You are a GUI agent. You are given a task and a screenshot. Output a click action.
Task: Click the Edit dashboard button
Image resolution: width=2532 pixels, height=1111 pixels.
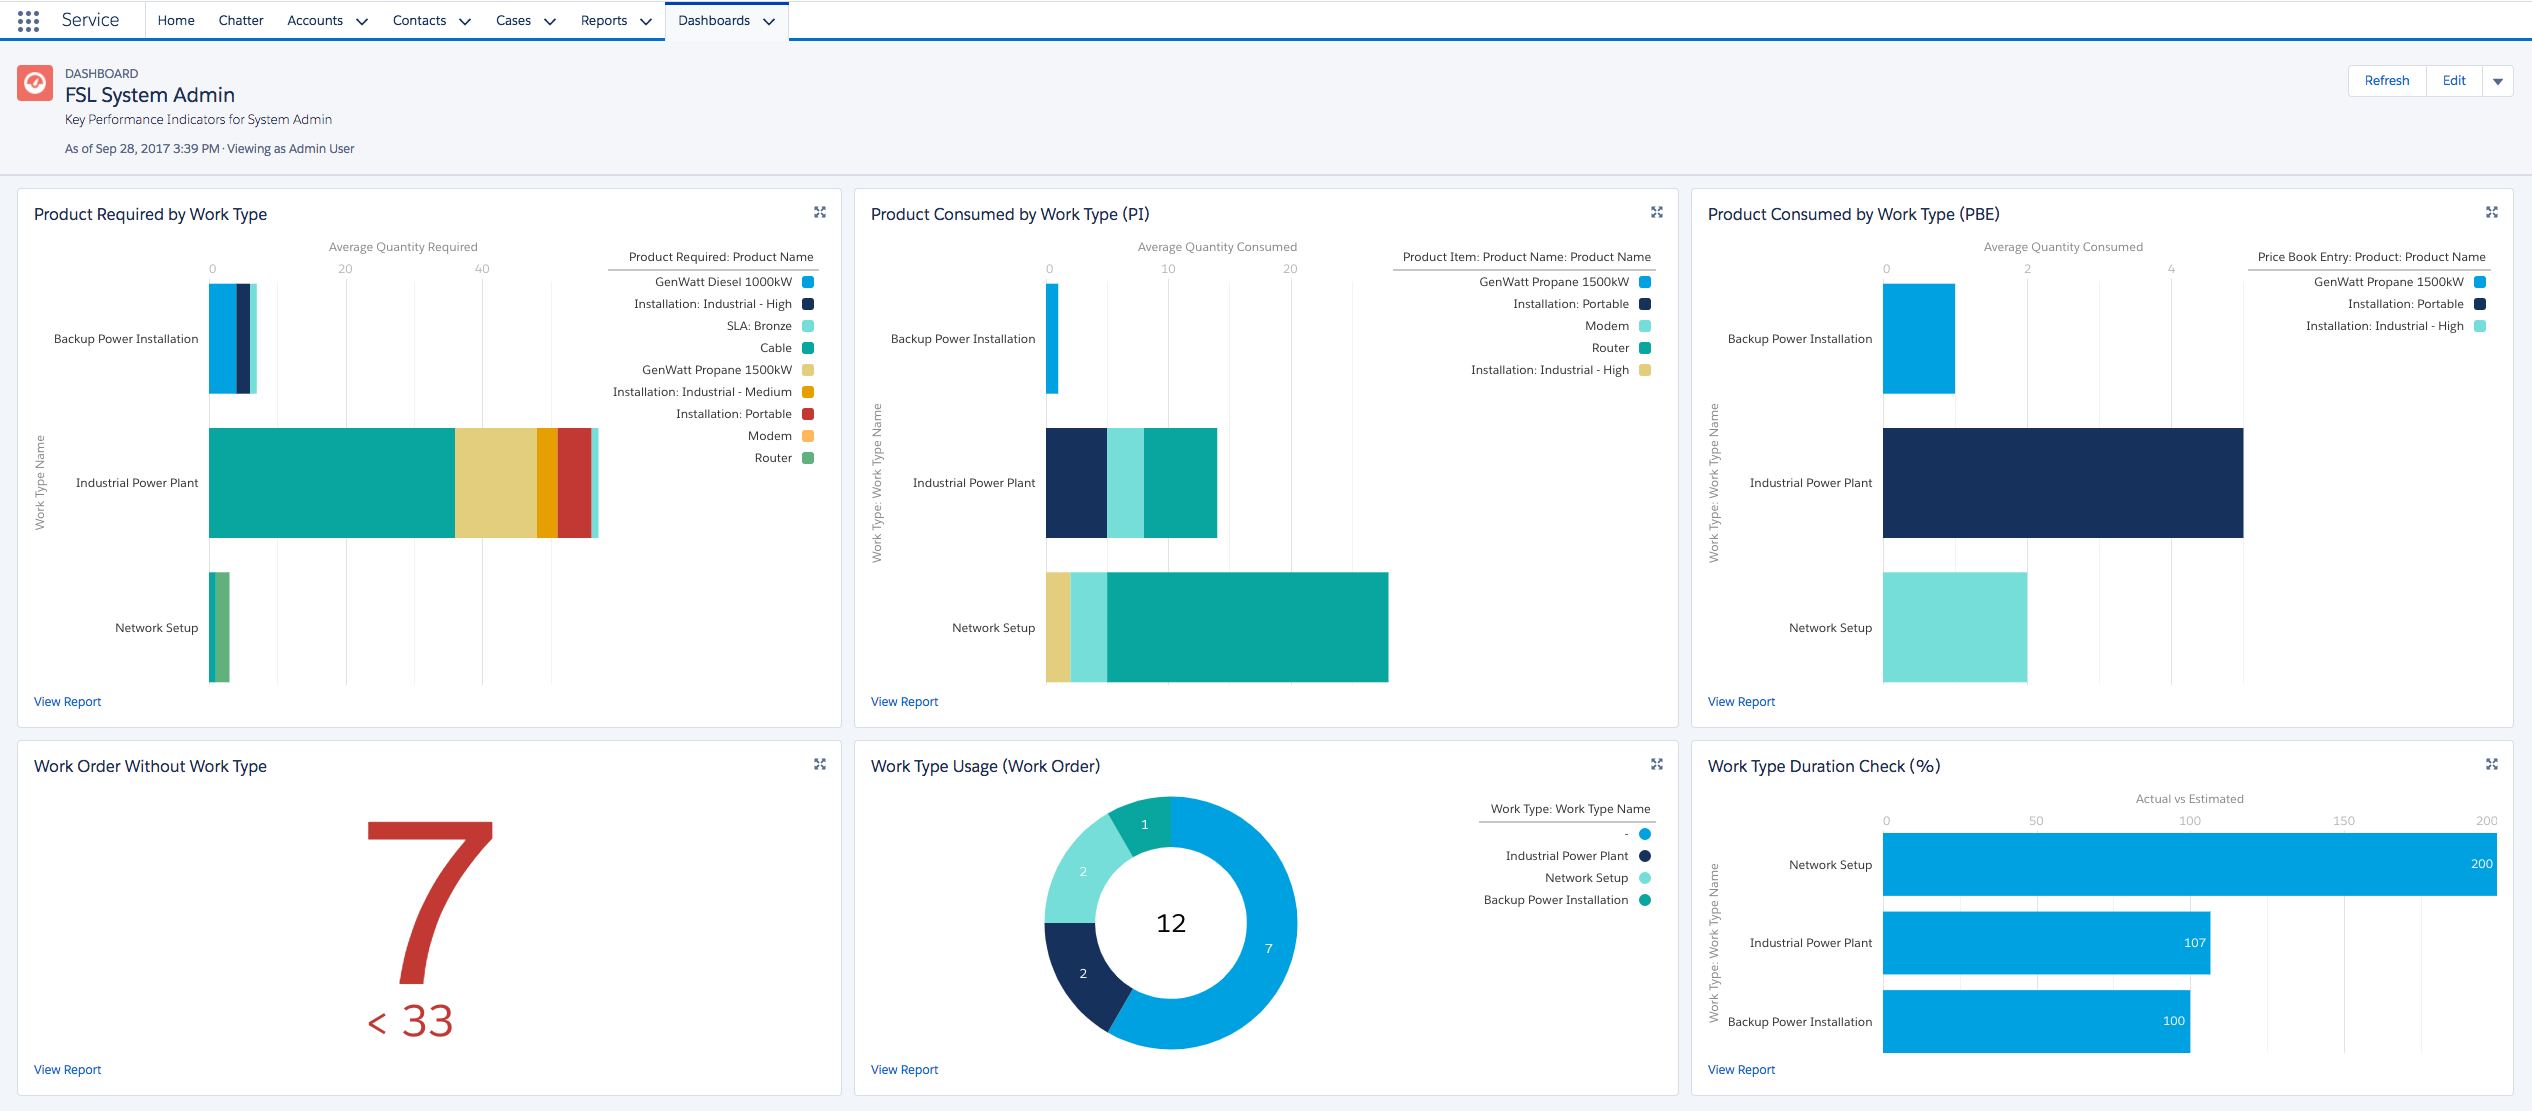pos(2454,81)
